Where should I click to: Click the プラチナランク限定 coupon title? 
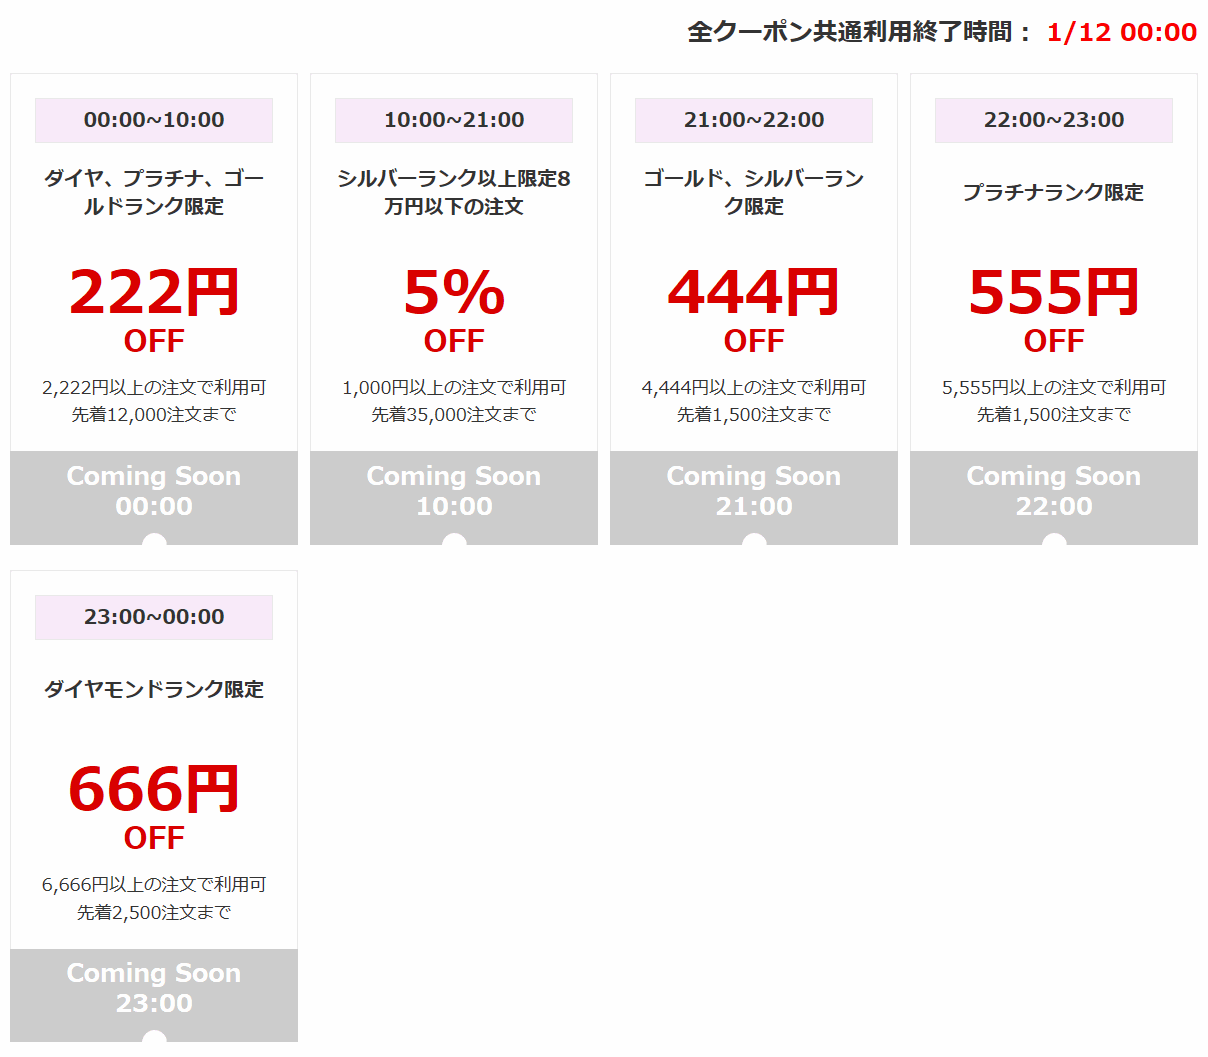point(1054,192)
